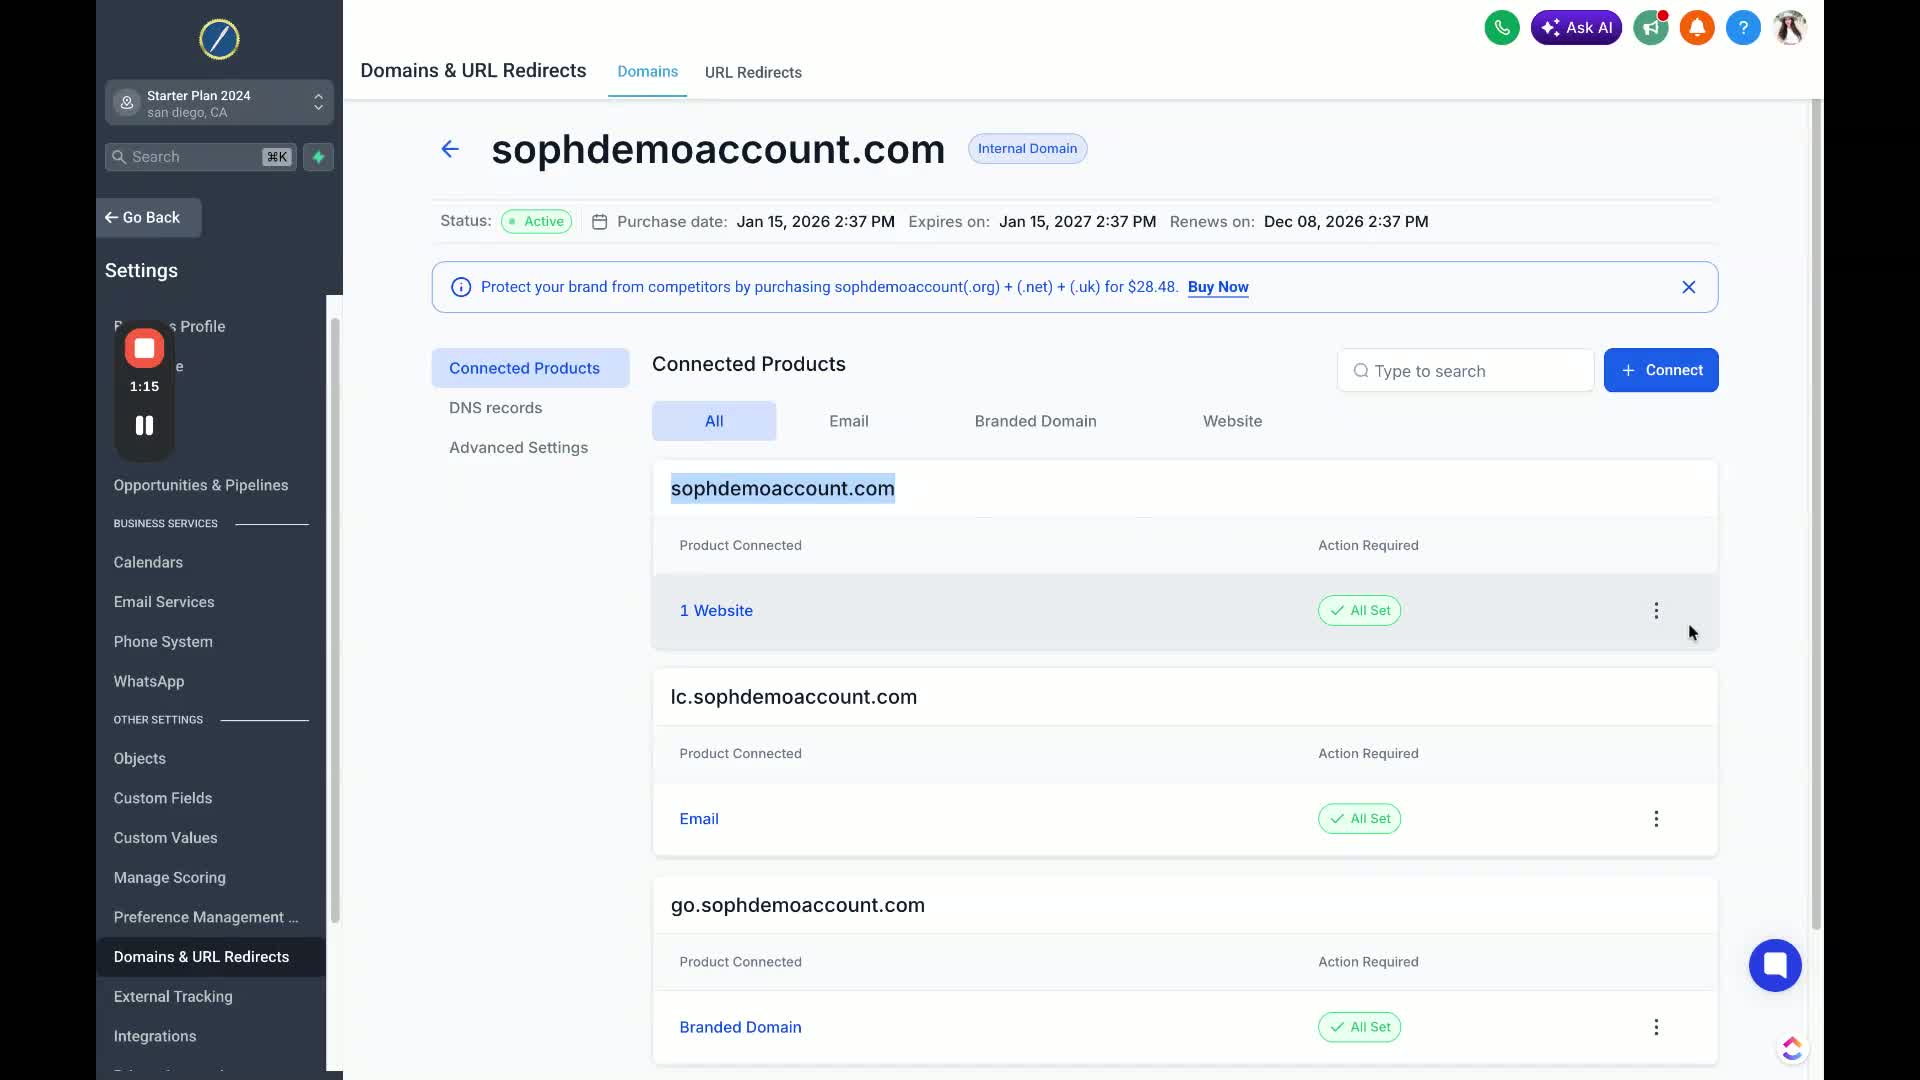Image resolution: width=1920 pixels, height=1080 pixels.
Task: Click the Type to search field
Action: click(1465, 371)
